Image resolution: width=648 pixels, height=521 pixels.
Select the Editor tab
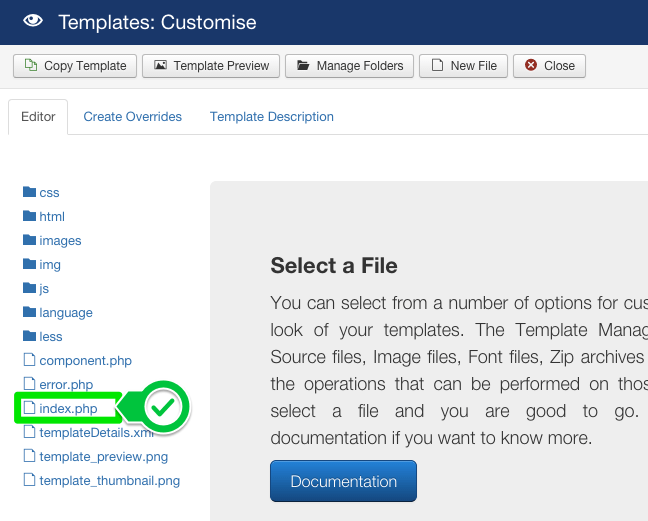click(38, 117)
